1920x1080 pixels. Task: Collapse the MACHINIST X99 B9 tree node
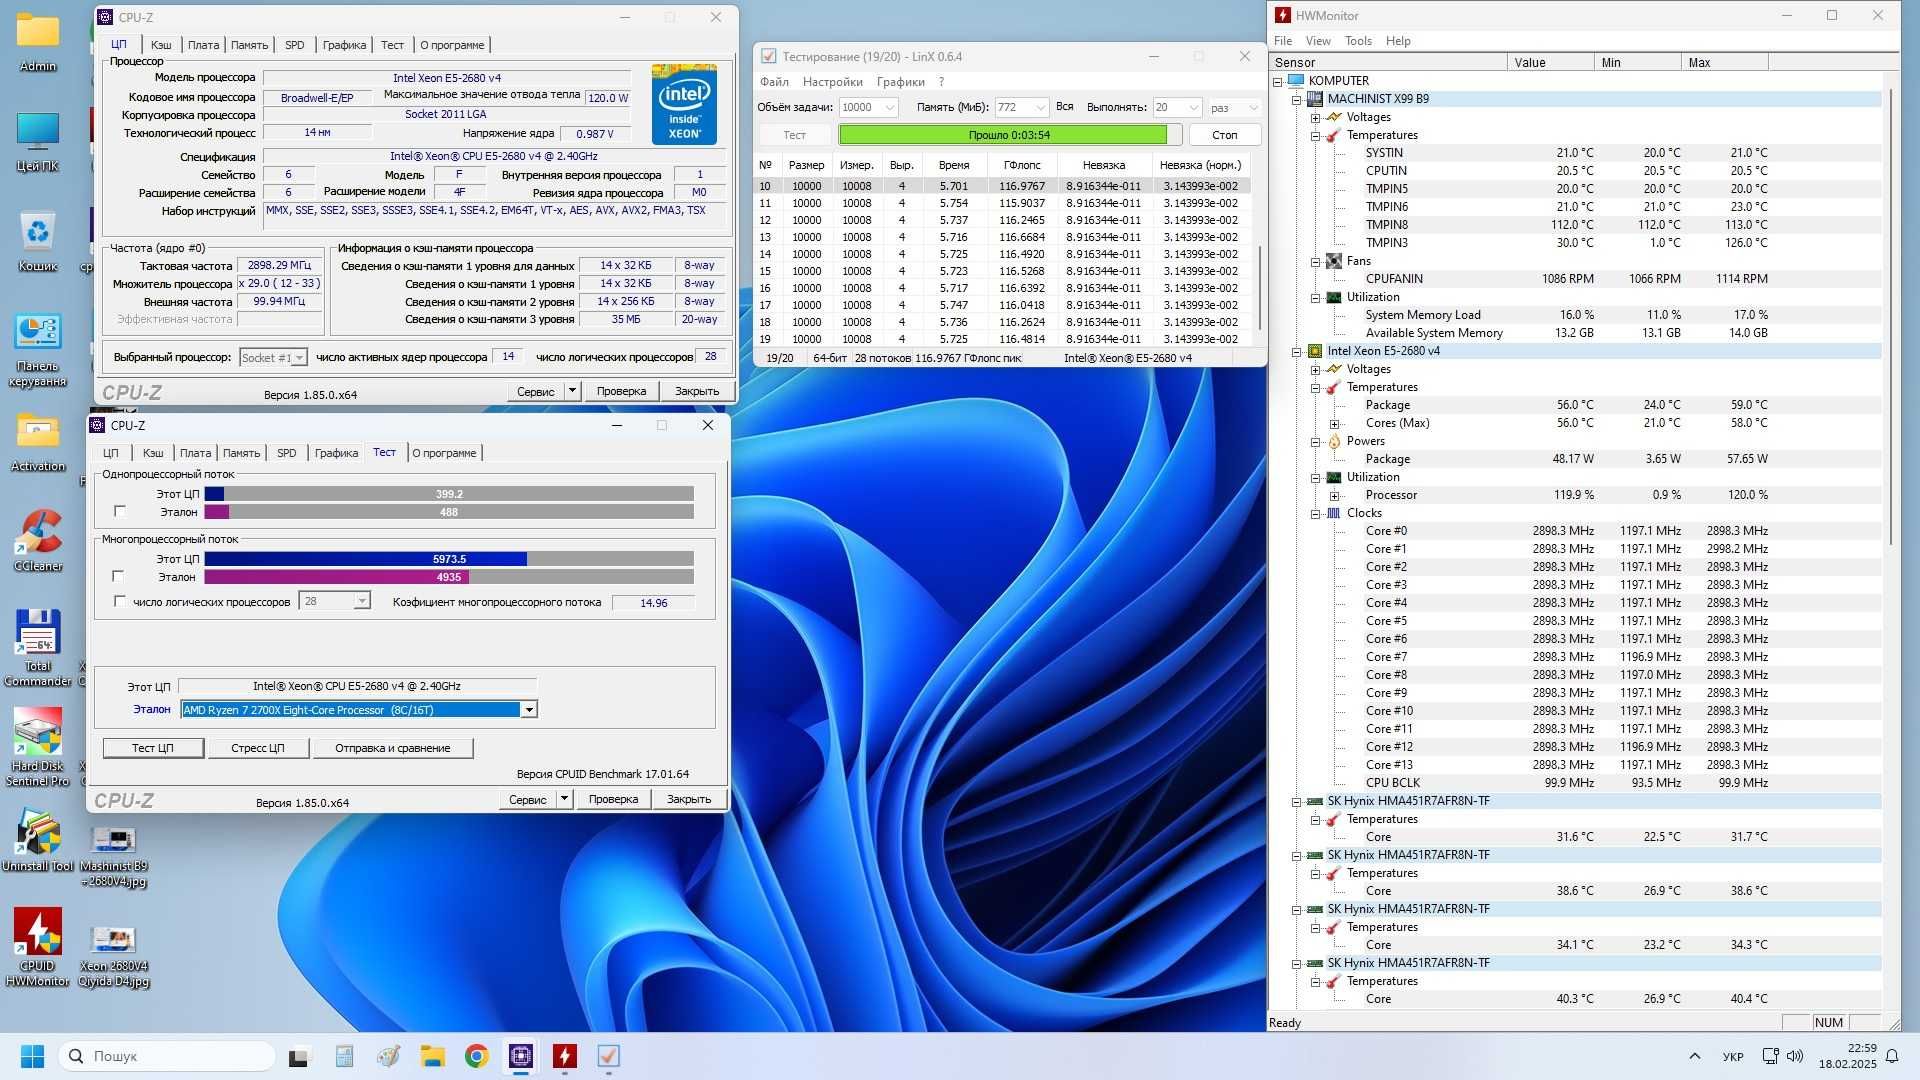[1297, 99]
